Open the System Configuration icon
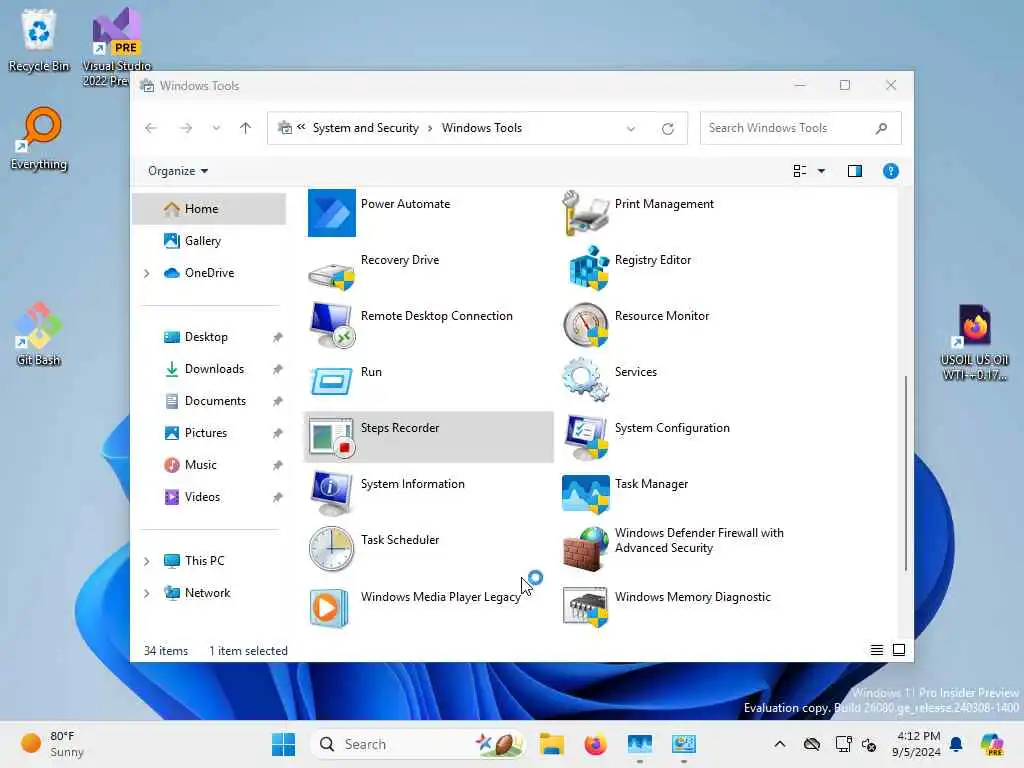This screenshot has height=768, width=1024. click(585, 437)
